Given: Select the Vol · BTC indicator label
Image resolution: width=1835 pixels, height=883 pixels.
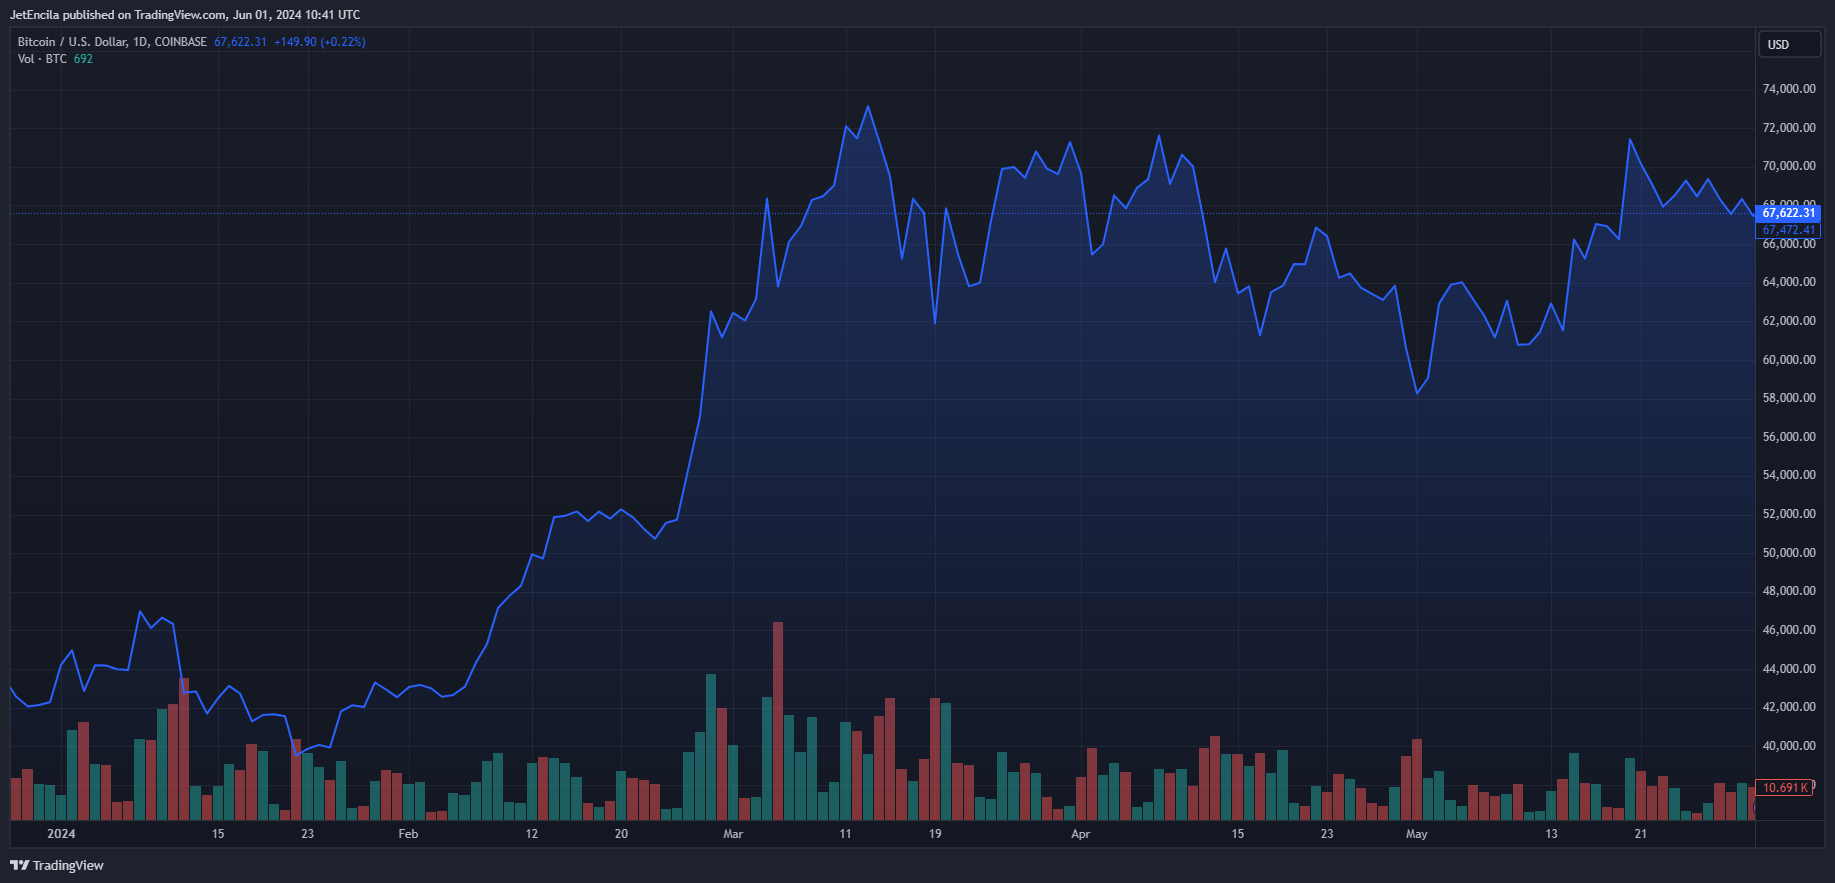Looking at the screenshot, I should click(x=42, y=59).
